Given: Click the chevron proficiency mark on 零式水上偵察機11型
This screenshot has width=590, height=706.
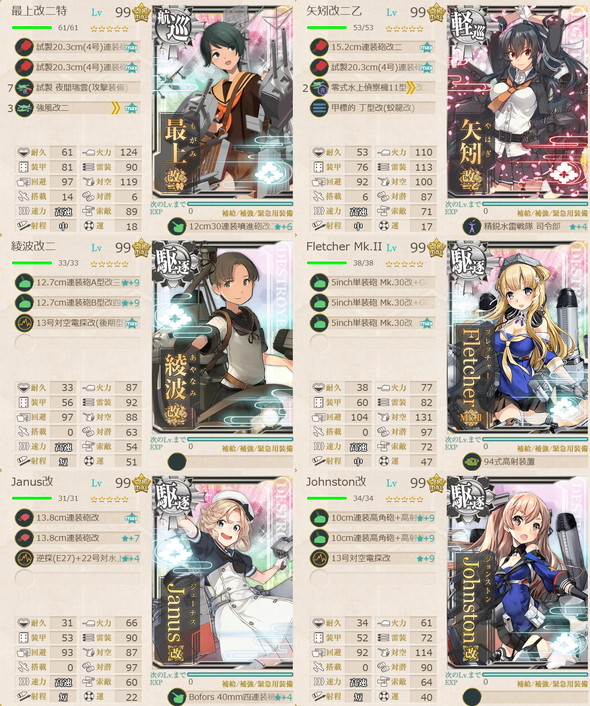Looking at the screenshot, I should click(410, 88).
